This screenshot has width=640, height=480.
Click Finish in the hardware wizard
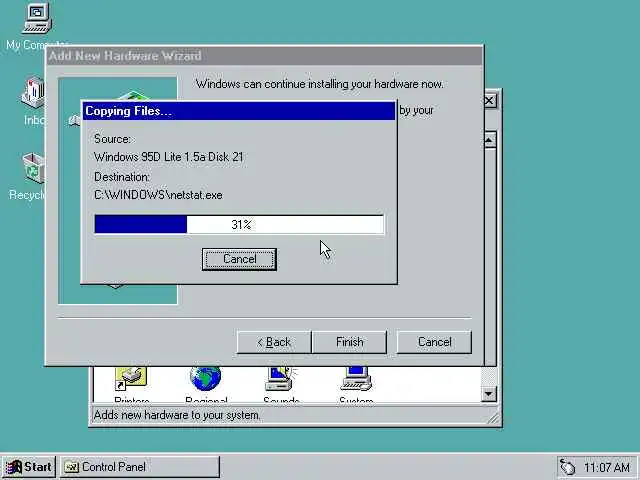click(x=349, y=342)
